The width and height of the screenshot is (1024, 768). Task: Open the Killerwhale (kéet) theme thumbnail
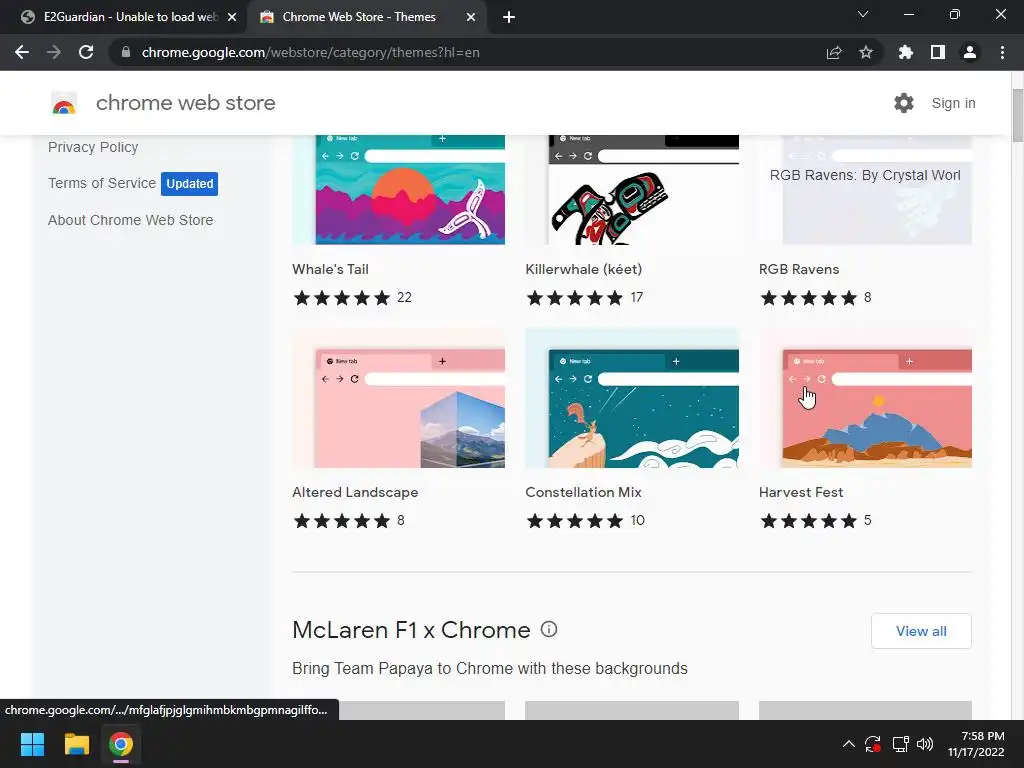632,189
